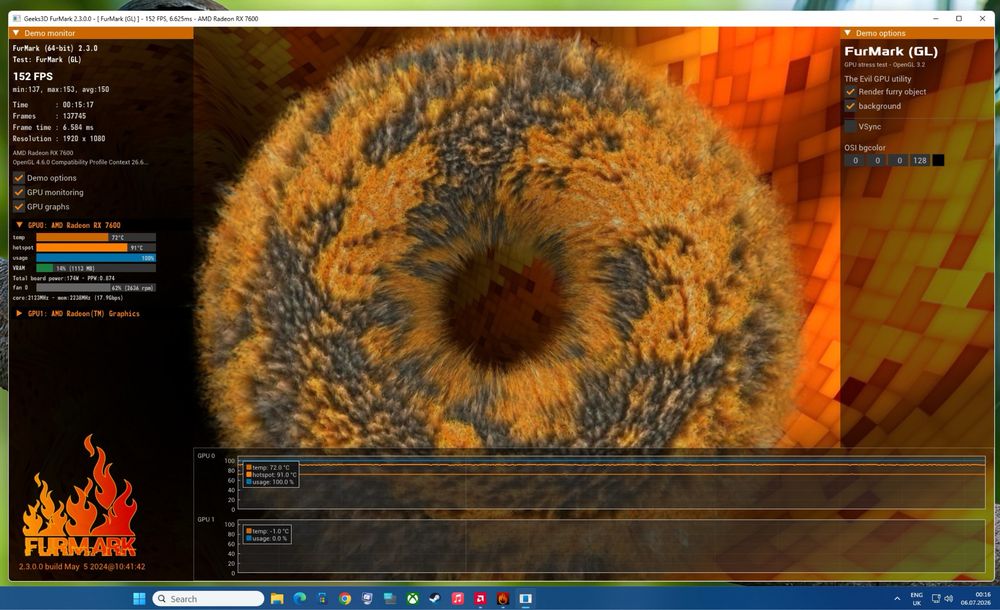Click the GPU usage 100% bar

[x=96, y=258]
